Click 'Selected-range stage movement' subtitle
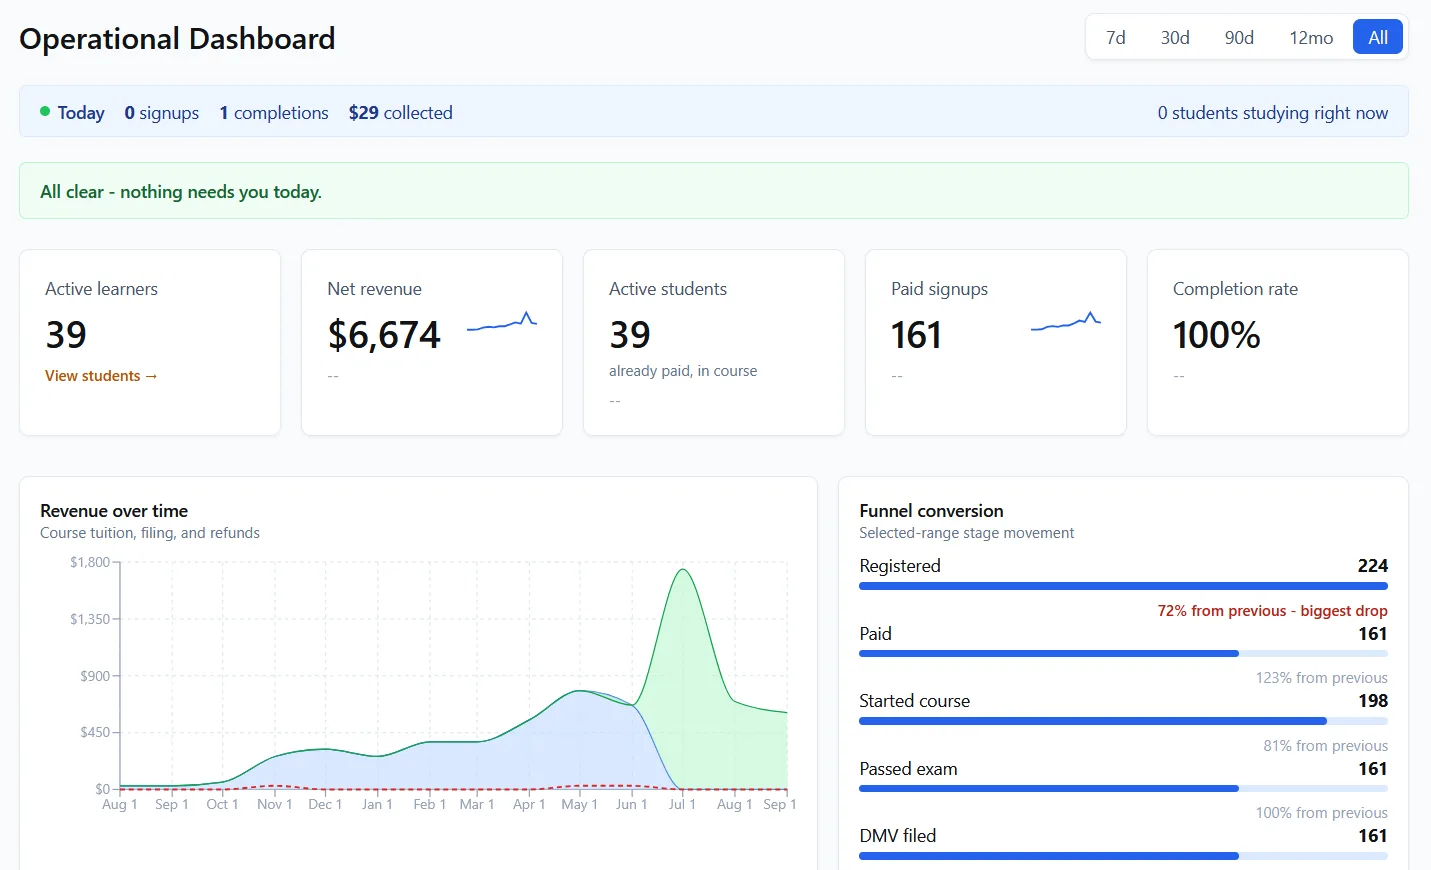1431x870 pixels. pyautogui.click(x=966, y=533)
